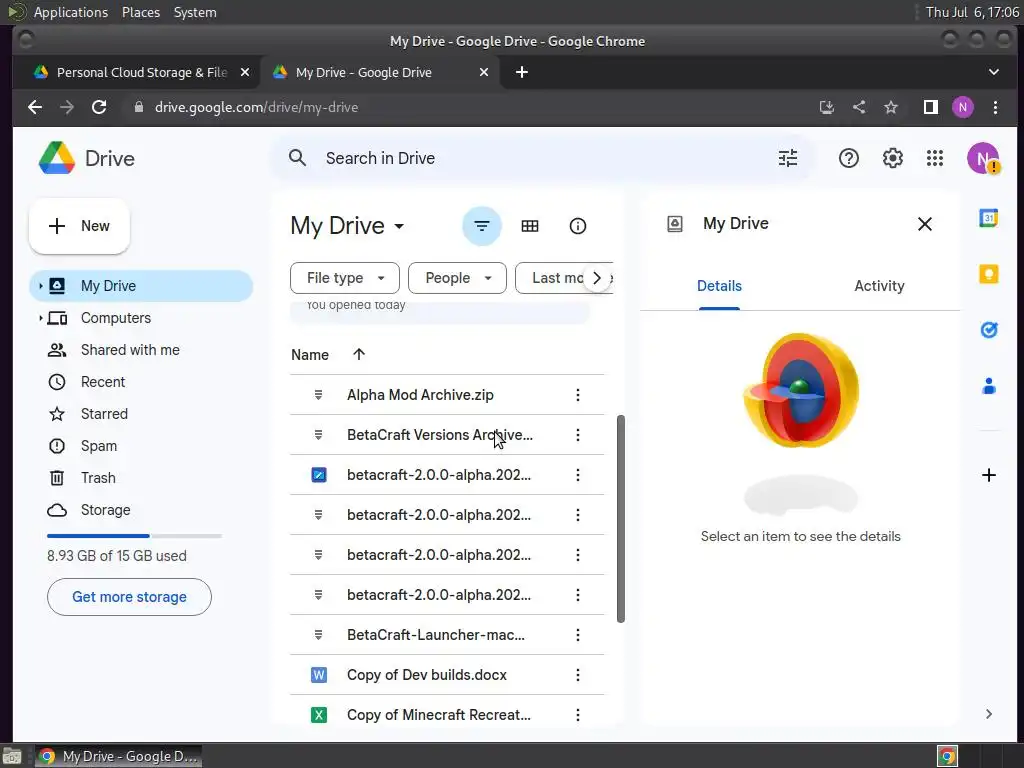This screenshot has width=1024, height=768.
Task: Click the storage usage progress bar
Action: (134, 536)
